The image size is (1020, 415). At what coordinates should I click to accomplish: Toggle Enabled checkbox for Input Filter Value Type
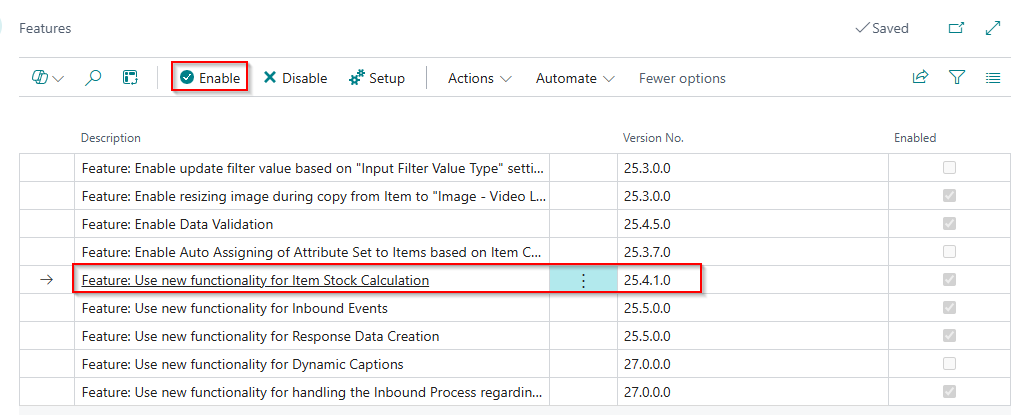click(x=950, y=168)
